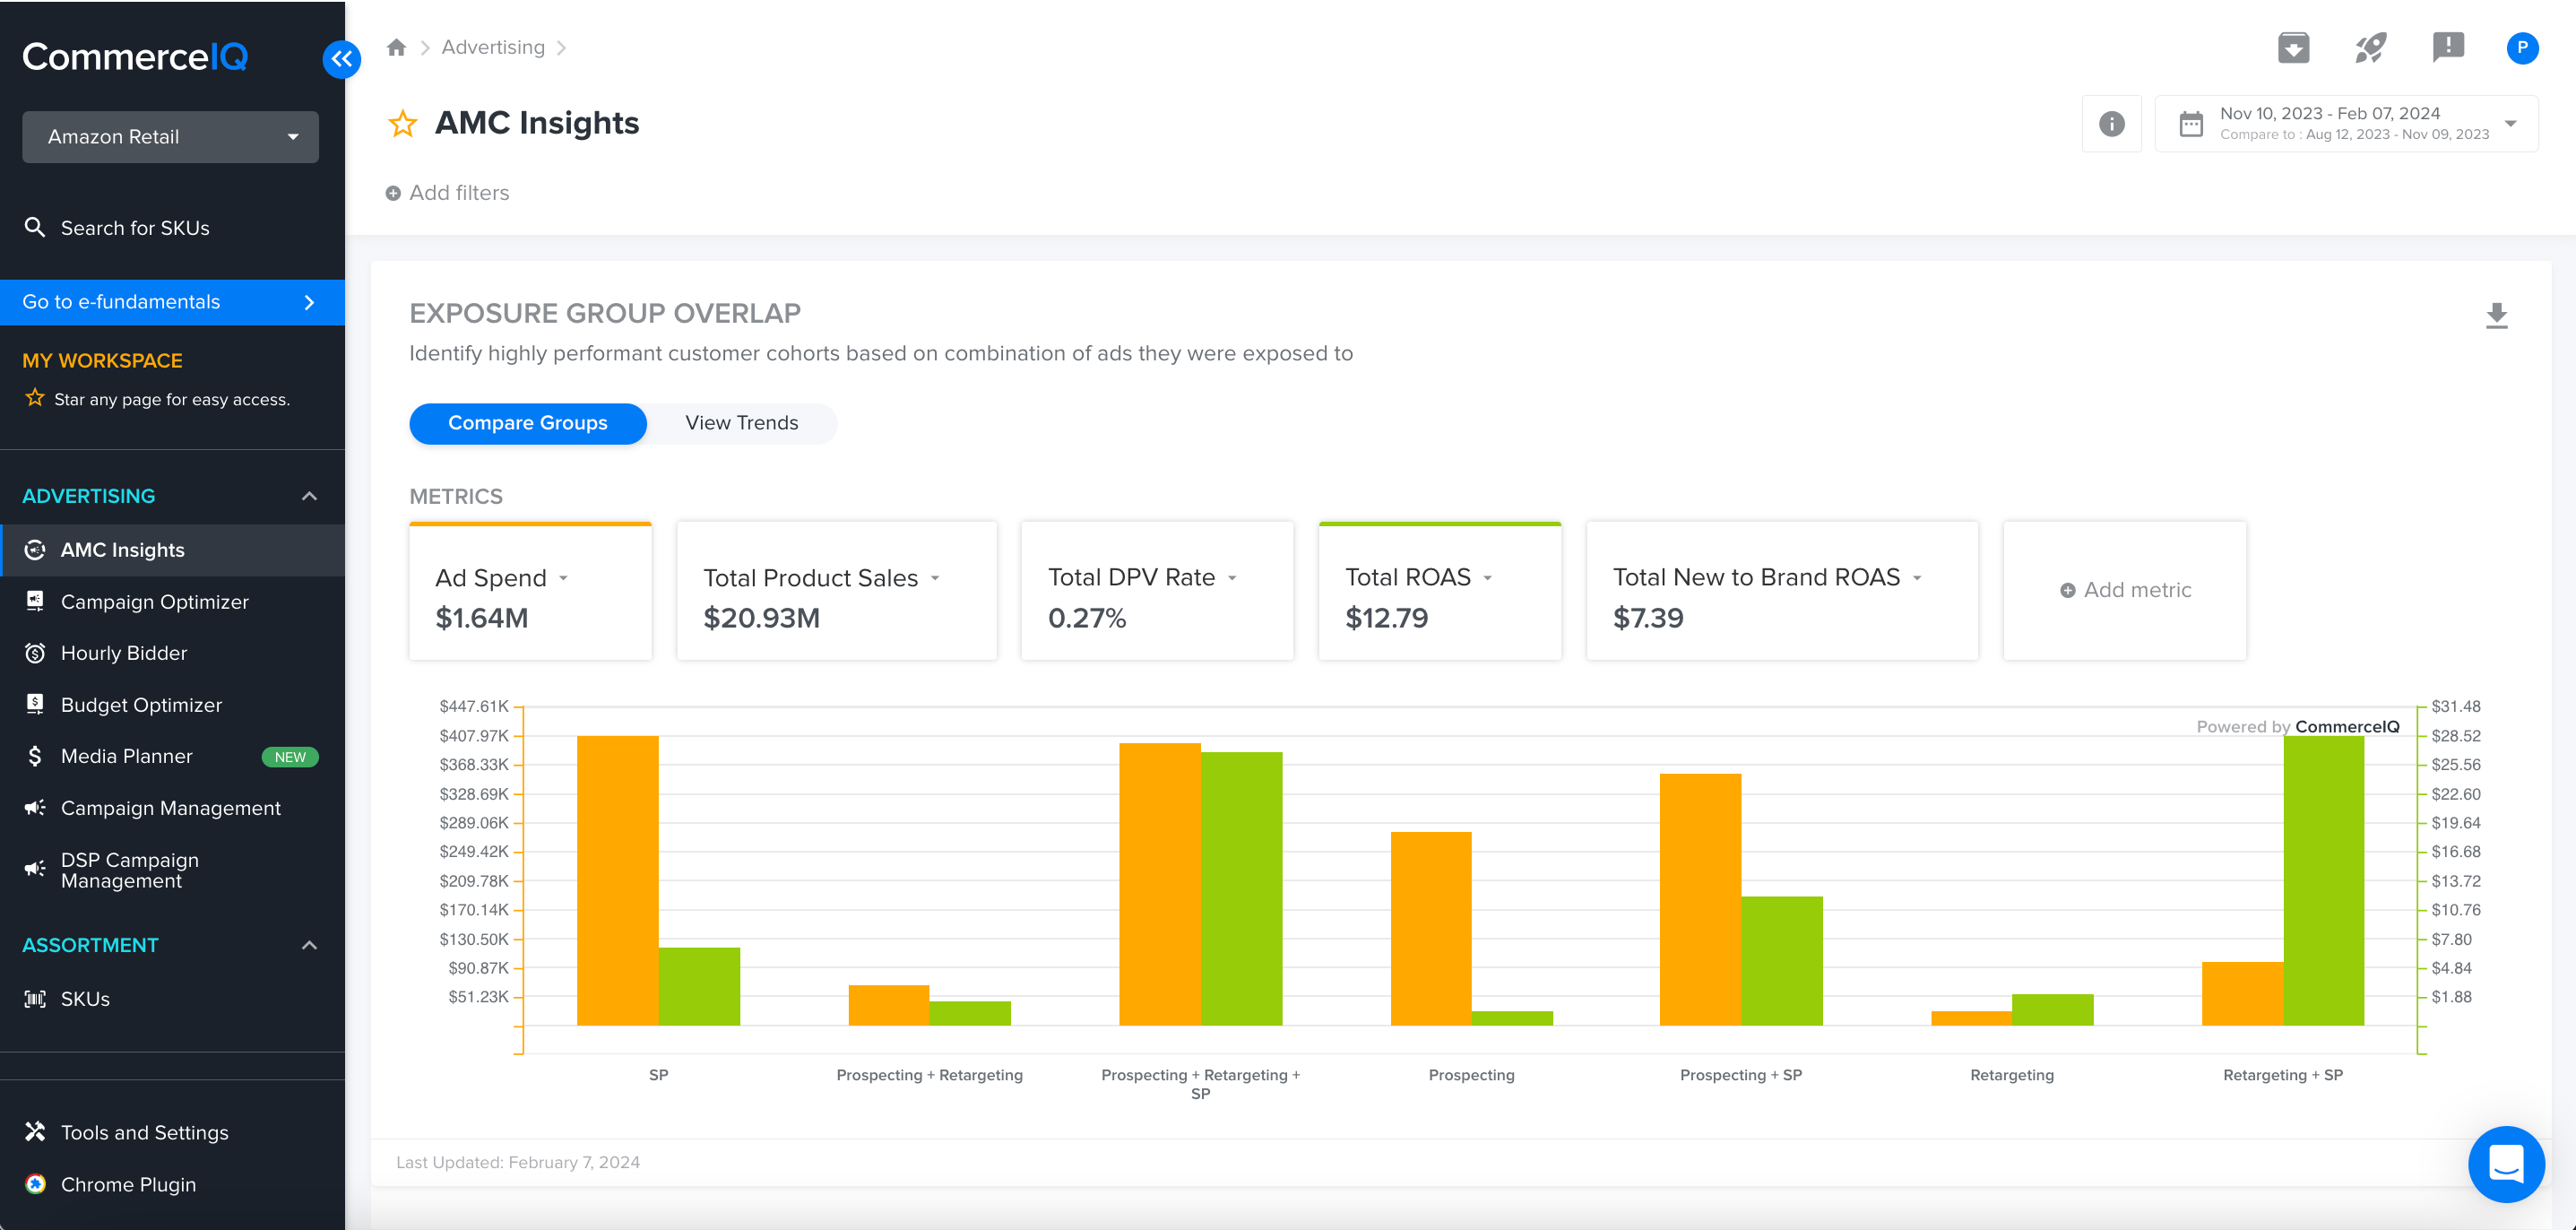Open the Amazon Retail dropdown
Image resolution: width=2576 pixels, height=1230 pixels.
tap(171, 137)
